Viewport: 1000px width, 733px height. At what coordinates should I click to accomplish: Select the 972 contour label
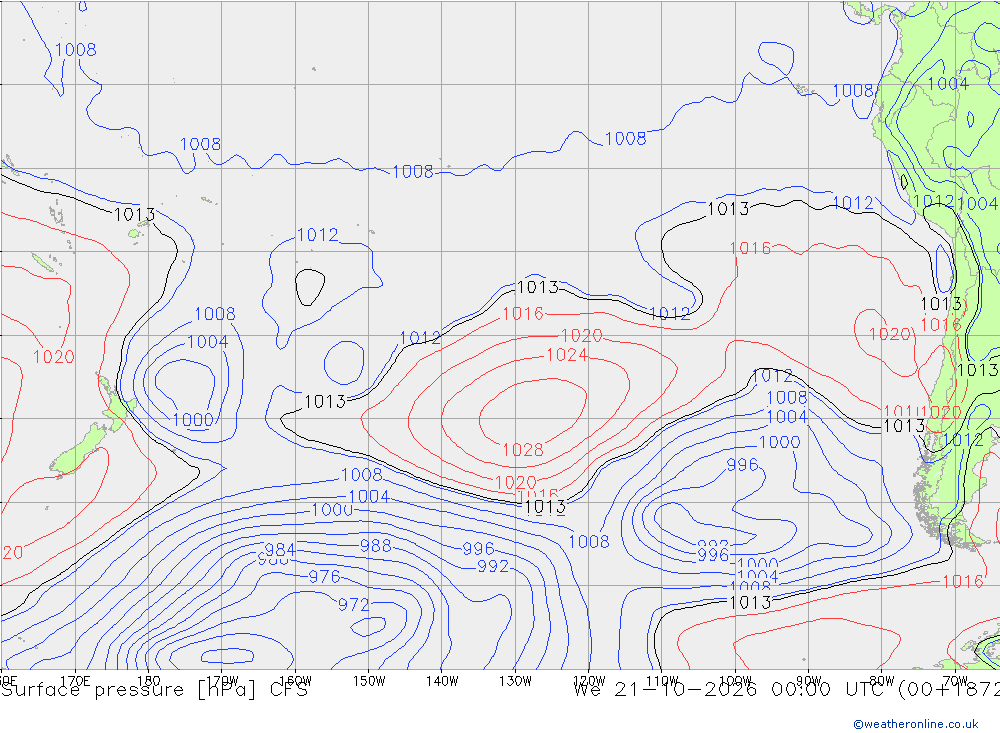353,604
